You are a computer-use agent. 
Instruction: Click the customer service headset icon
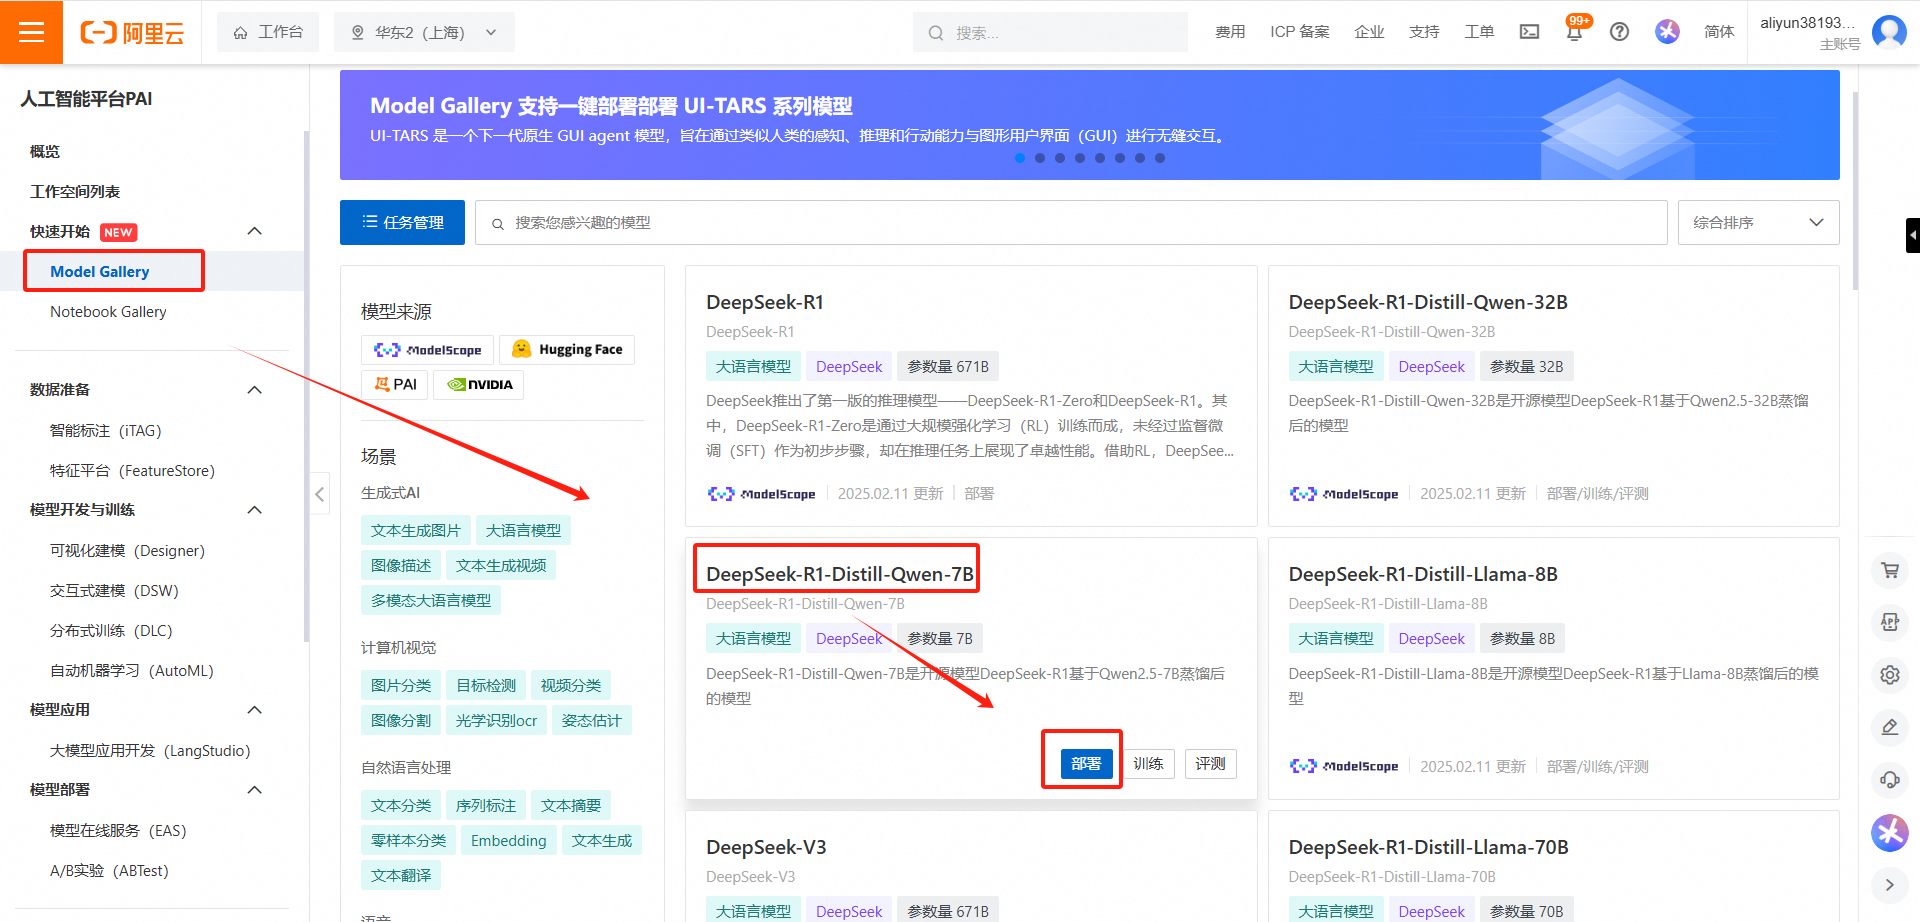(1889, 779)
